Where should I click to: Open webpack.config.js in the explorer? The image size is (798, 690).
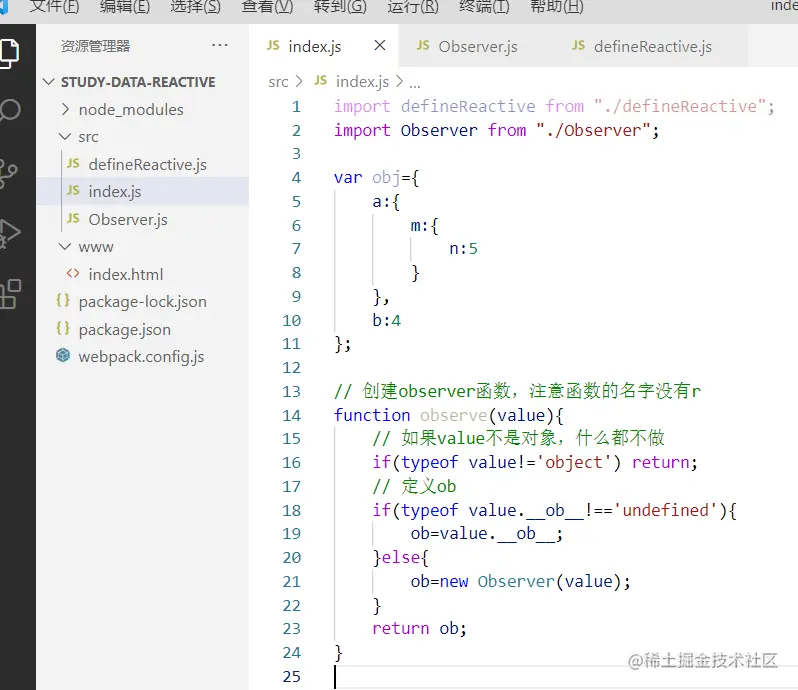tap(141, 357)
